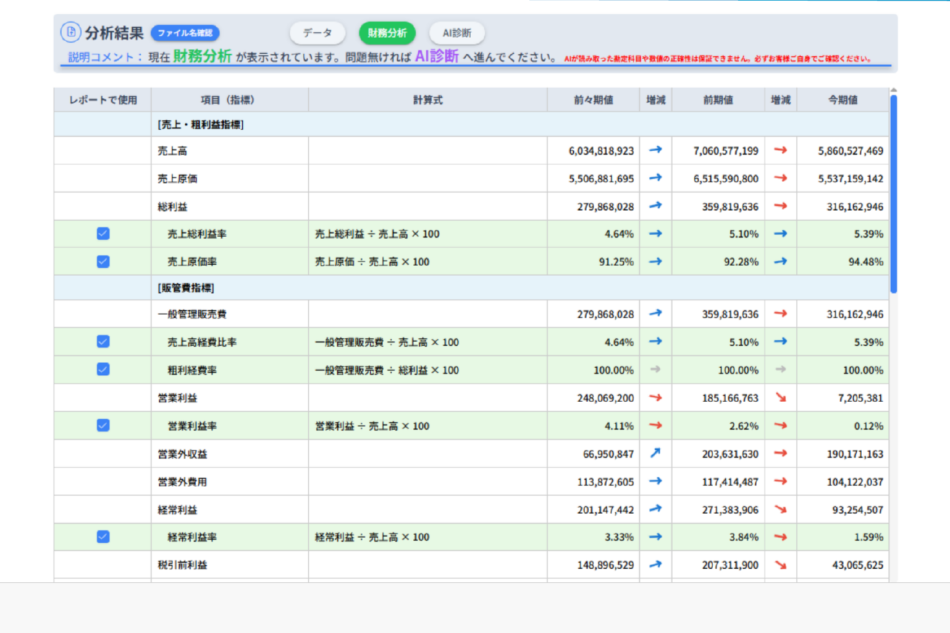Uncheck the 粗利経費率 checkbox

[103, 370]
